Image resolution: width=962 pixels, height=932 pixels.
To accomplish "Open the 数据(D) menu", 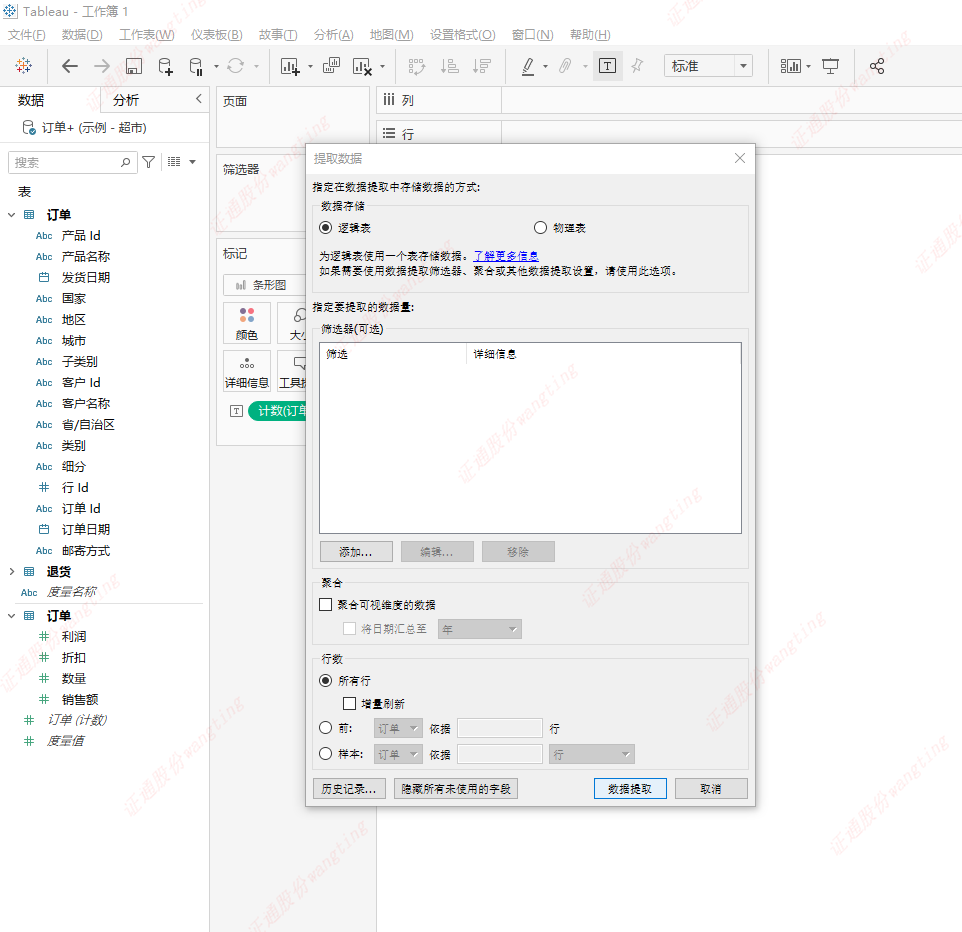I will click(82, 34).
